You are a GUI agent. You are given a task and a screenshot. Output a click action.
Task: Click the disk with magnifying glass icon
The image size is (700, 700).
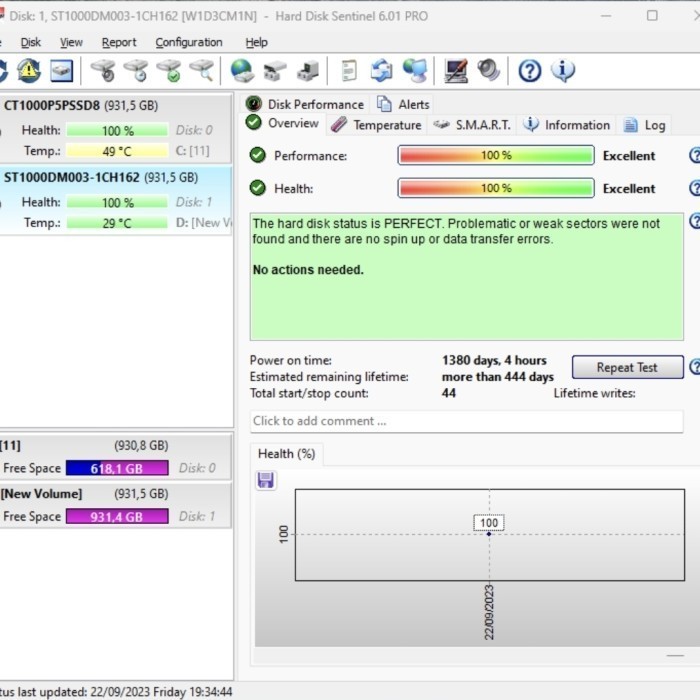202,71
